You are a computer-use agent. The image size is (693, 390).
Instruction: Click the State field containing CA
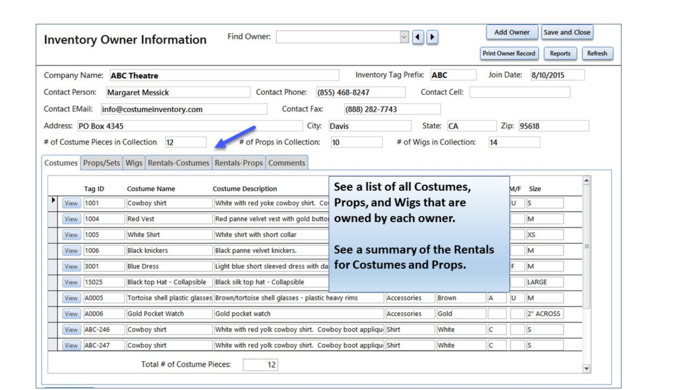(x=472, y=126)
